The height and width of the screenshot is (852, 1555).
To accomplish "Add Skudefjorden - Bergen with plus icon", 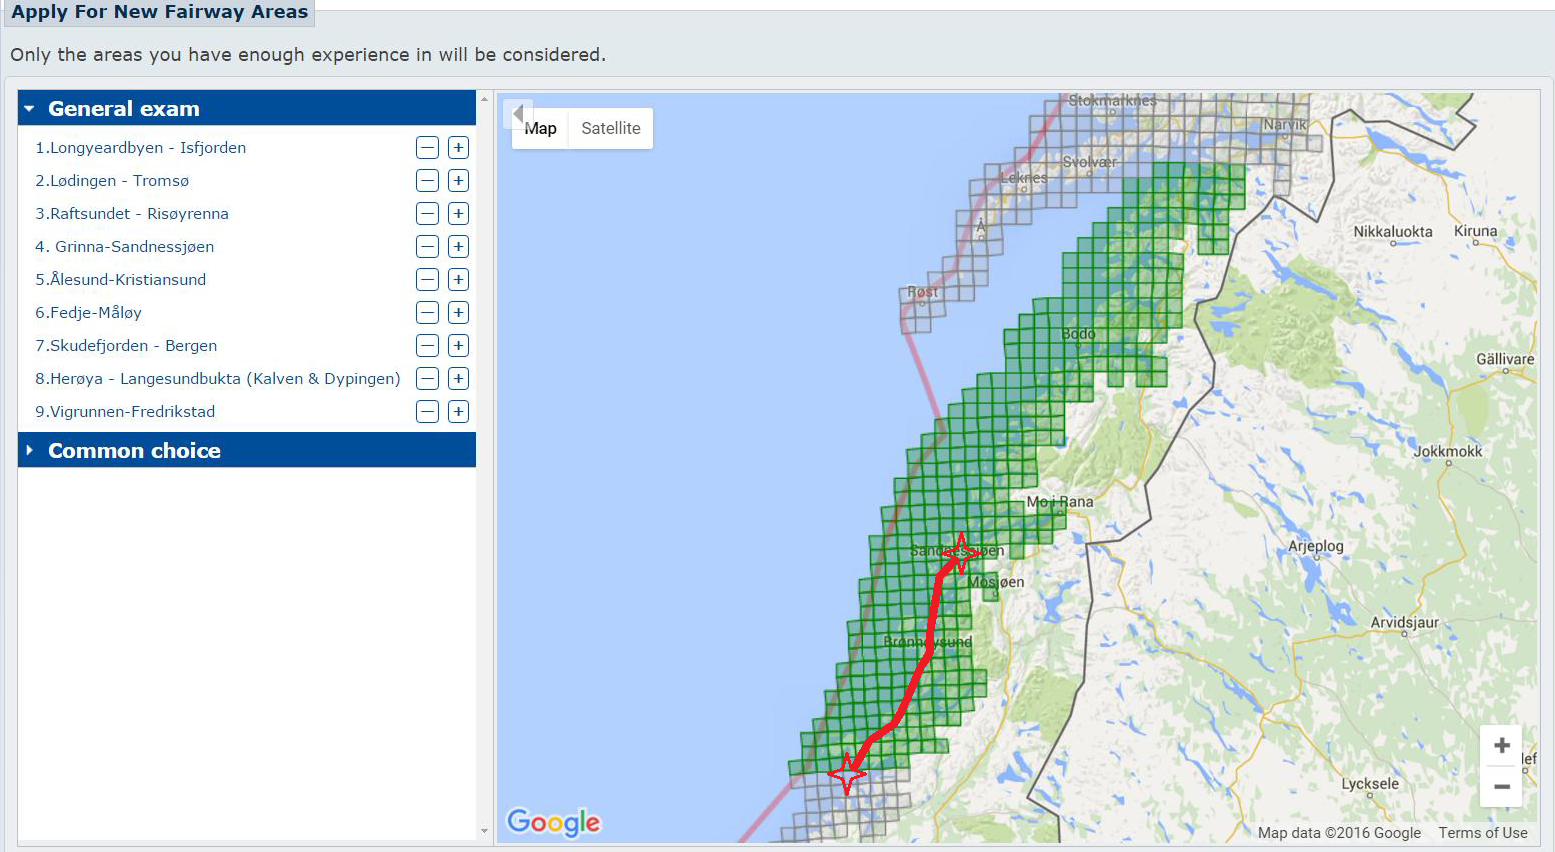I will coord(458,346).
